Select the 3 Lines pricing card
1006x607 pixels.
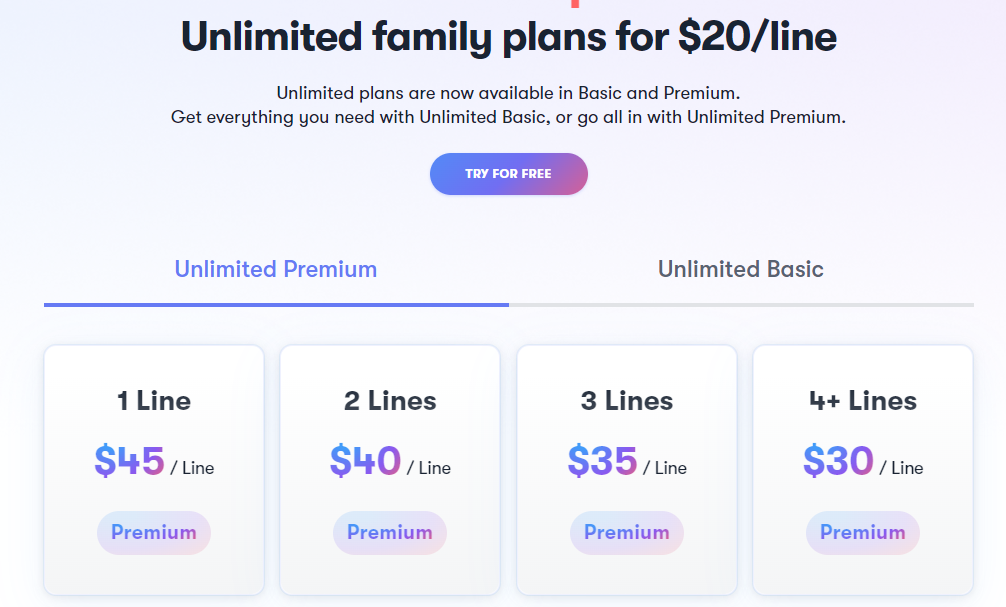point(626,470)
